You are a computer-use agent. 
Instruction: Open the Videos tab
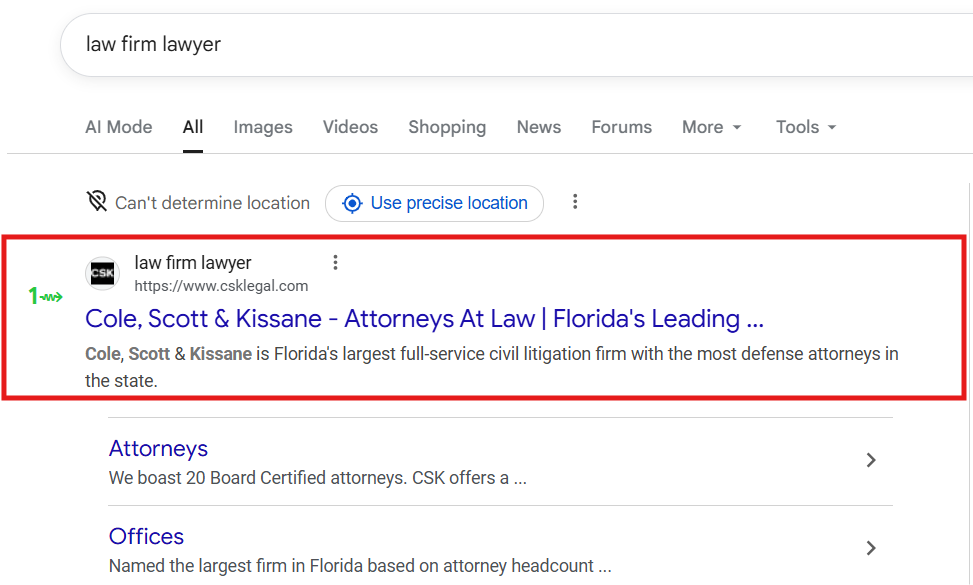click(x=350, y=127)
